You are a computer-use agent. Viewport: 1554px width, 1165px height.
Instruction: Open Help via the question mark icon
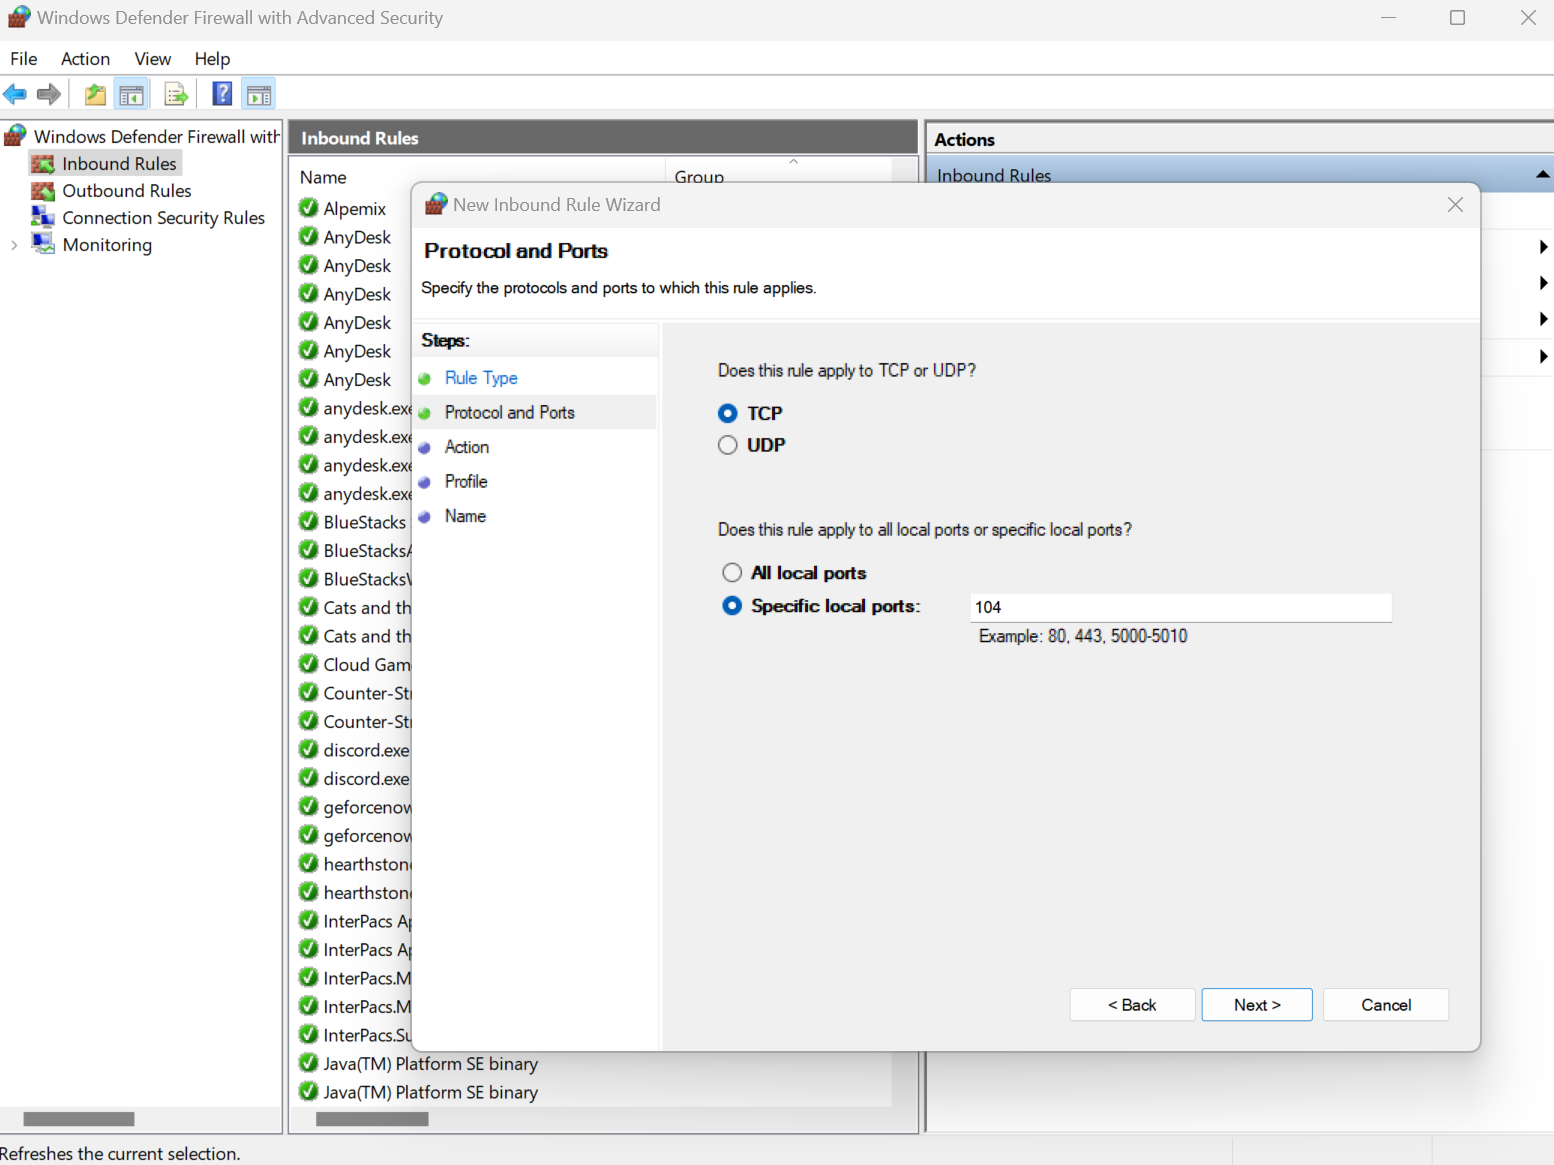point(222,95)
